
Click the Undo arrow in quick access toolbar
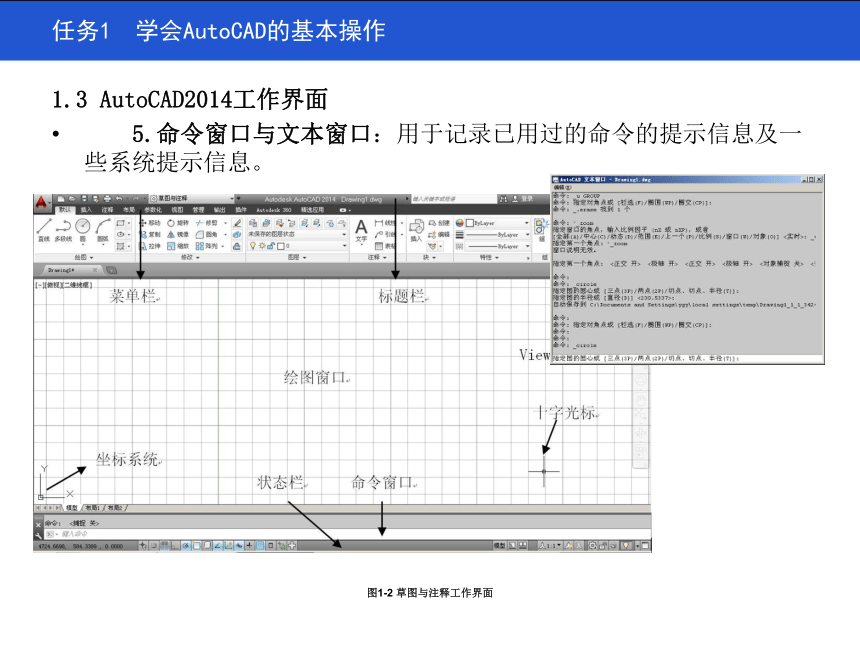119,199
